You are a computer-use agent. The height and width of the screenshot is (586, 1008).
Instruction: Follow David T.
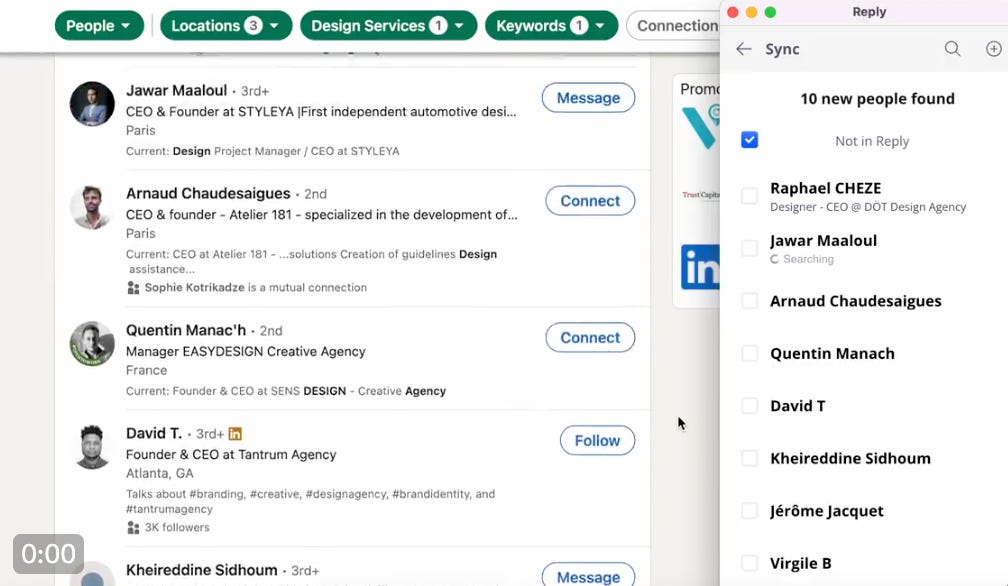click(x=597, y=440)
